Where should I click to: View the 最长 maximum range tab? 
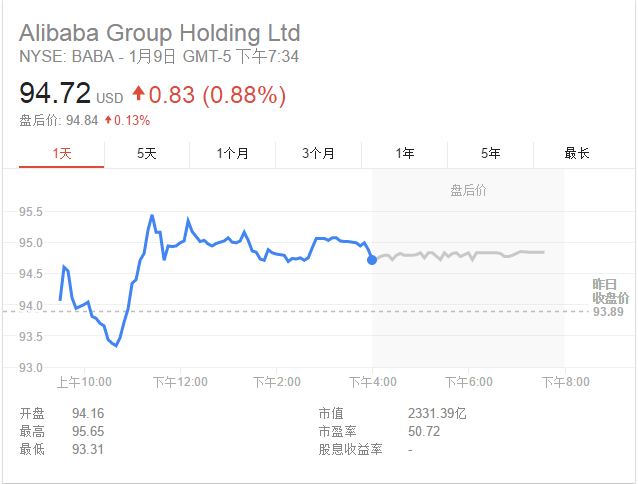577,153
